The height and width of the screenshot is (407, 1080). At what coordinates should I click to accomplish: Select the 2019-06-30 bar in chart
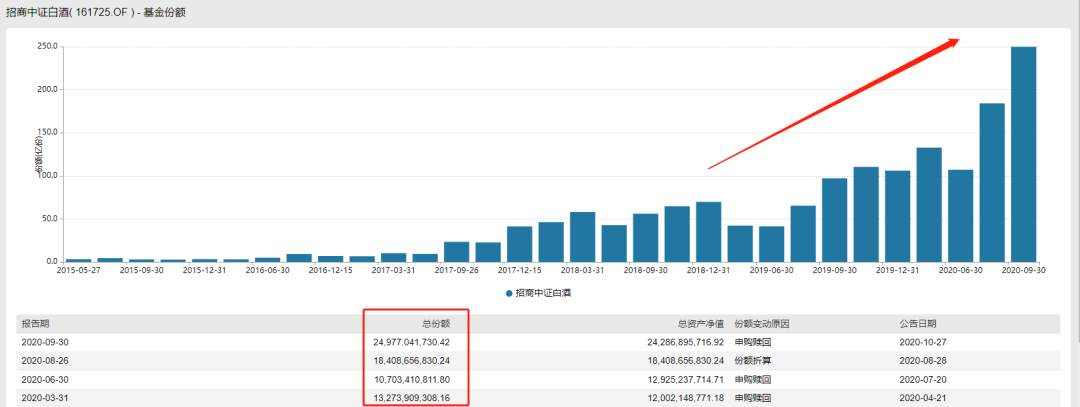pos(771,244)
